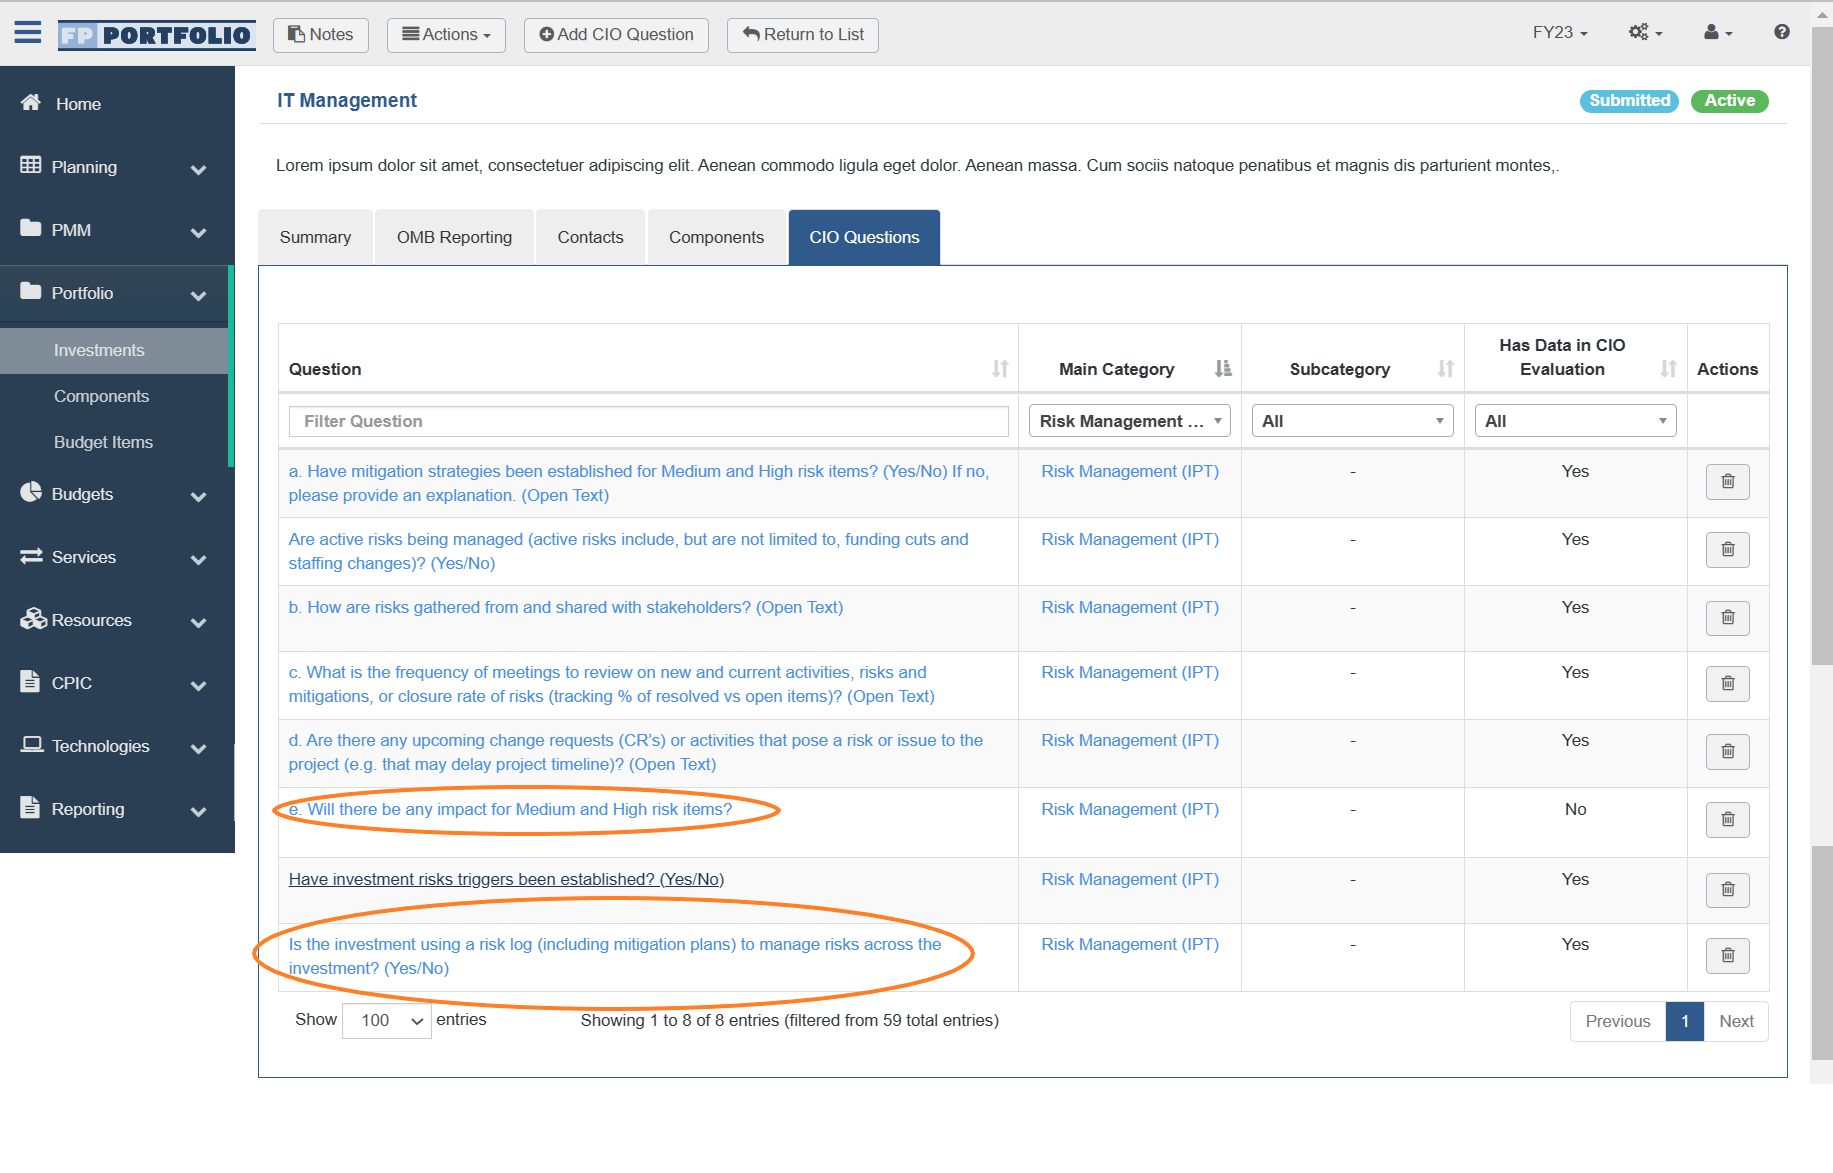Delete the frequency of meetings question

1727,684
